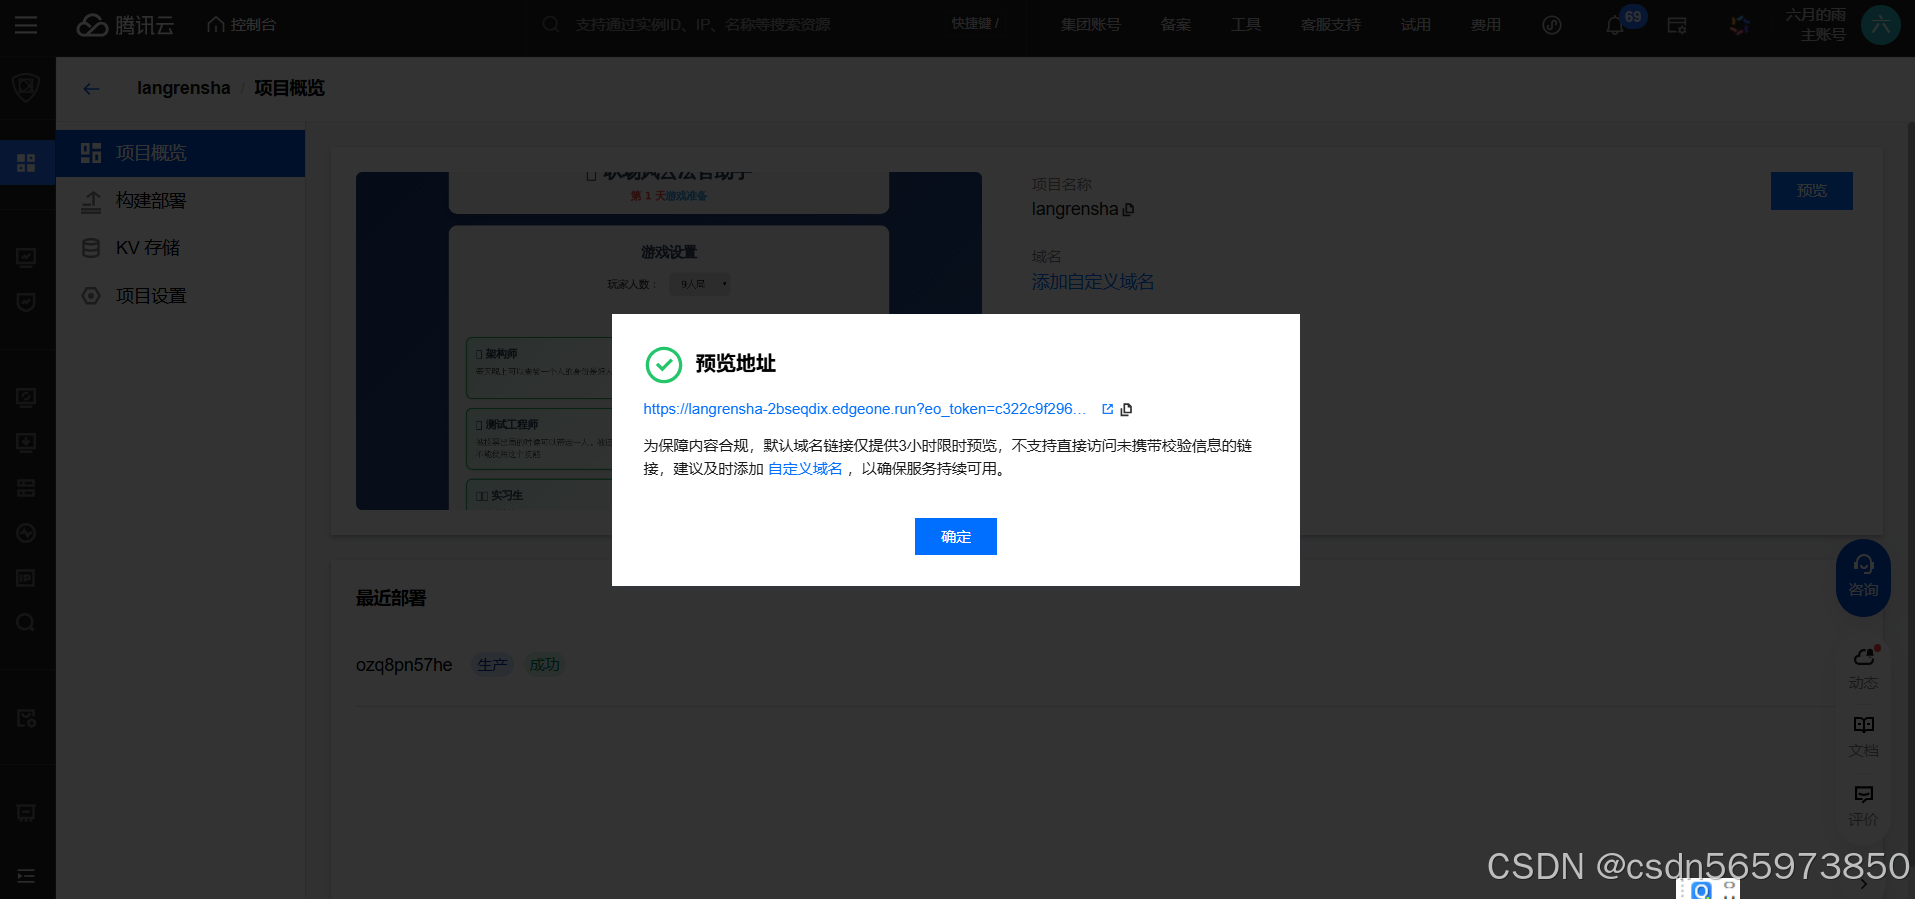Copy the project name langrensha
This screenshot has width=1915, height=899.
pyautogui.click(x=1129, y=210)
